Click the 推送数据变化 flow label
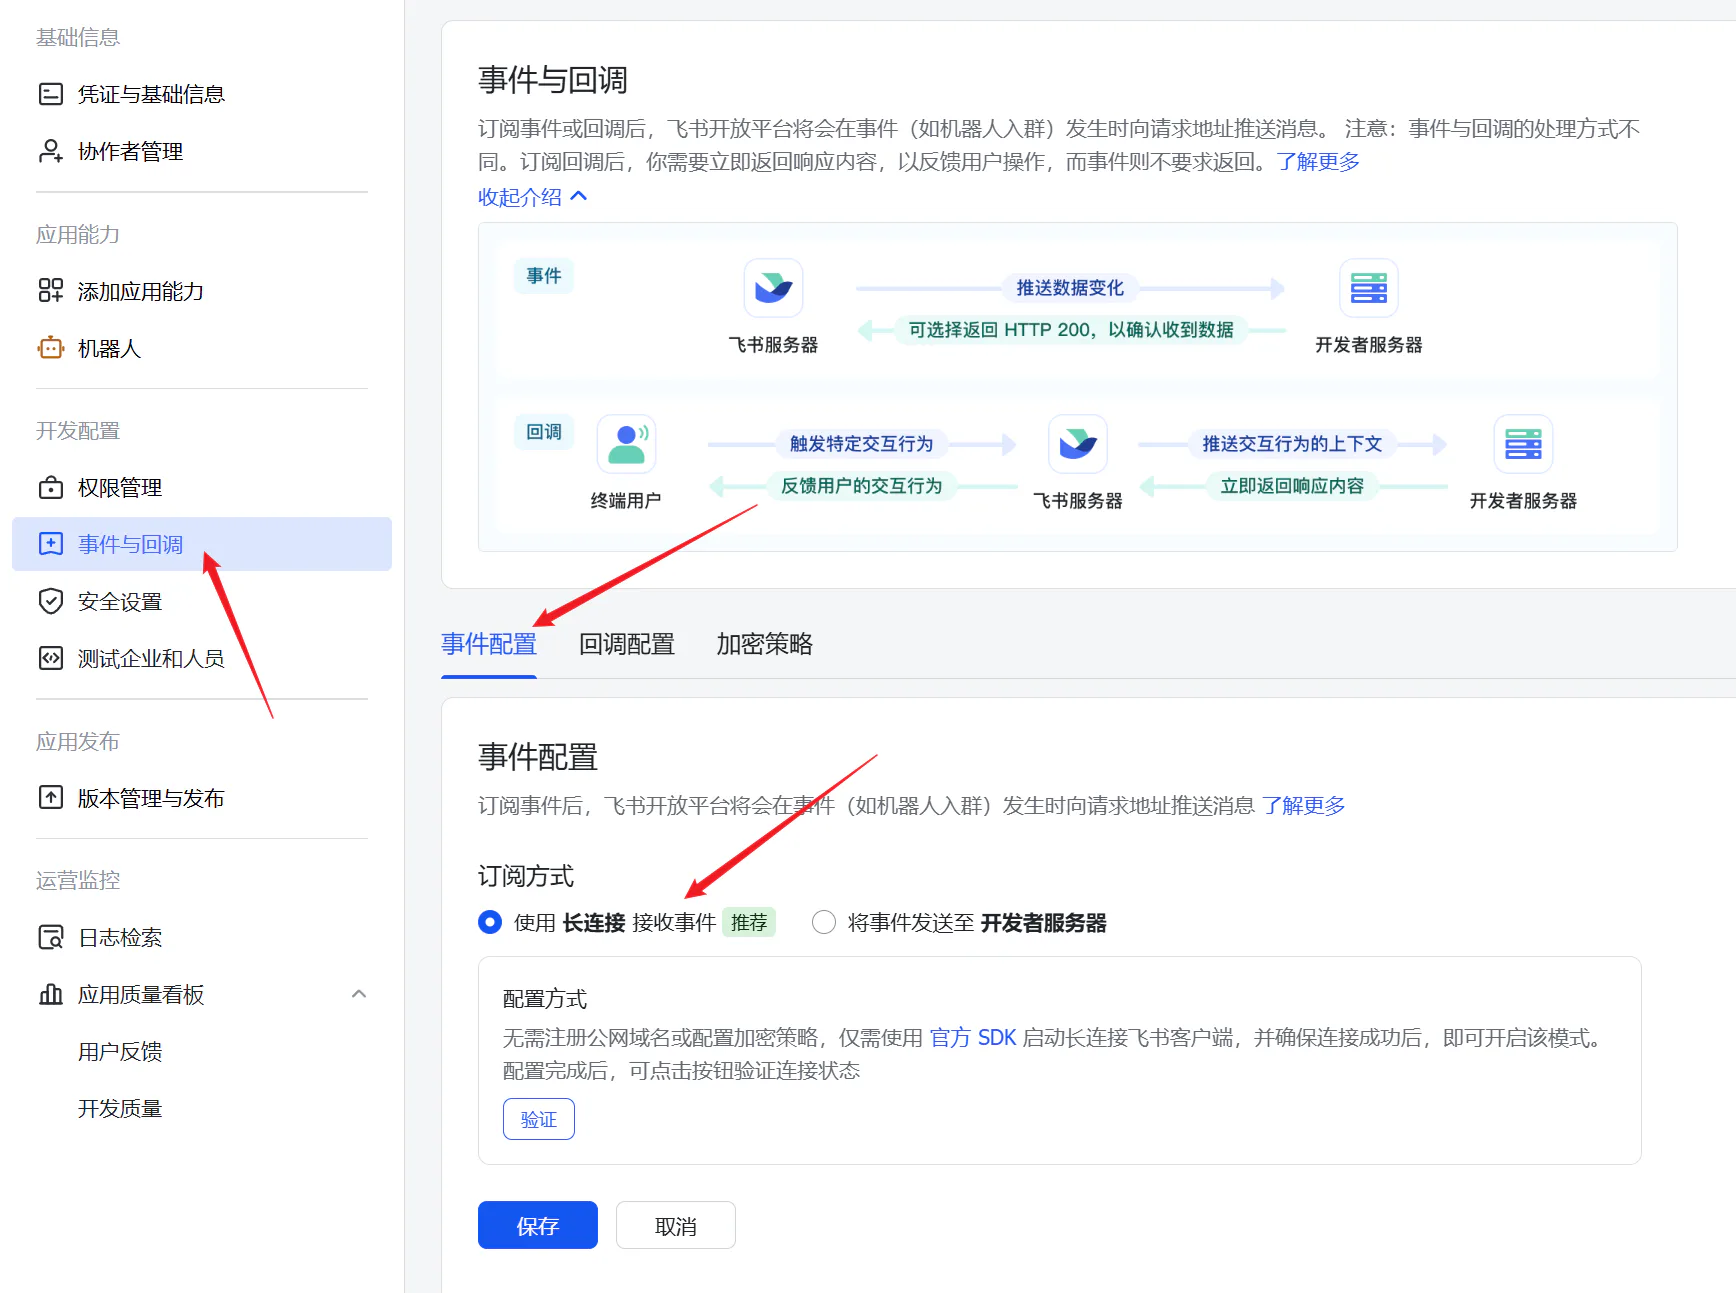Screen dimensions: 1736x1293 (1070, 288)
